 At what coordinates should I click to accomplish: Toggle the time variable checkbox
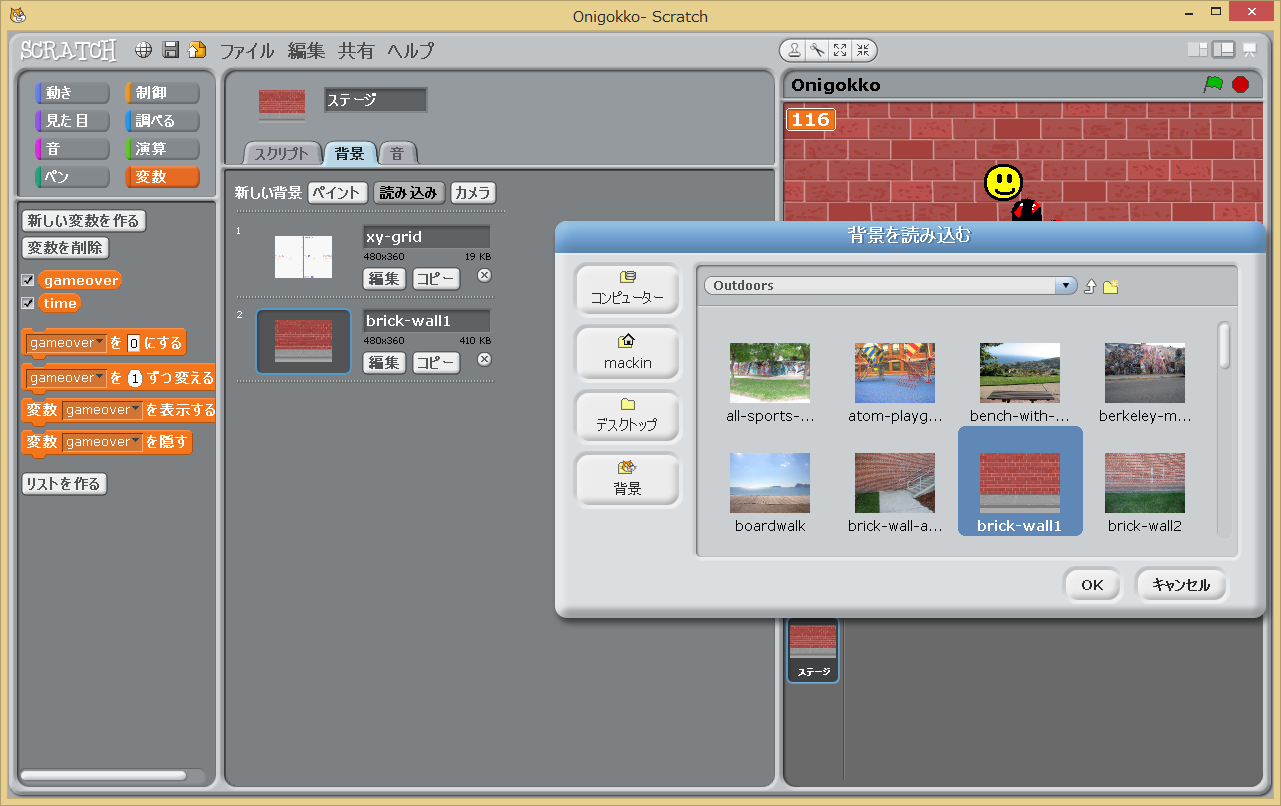28,303
